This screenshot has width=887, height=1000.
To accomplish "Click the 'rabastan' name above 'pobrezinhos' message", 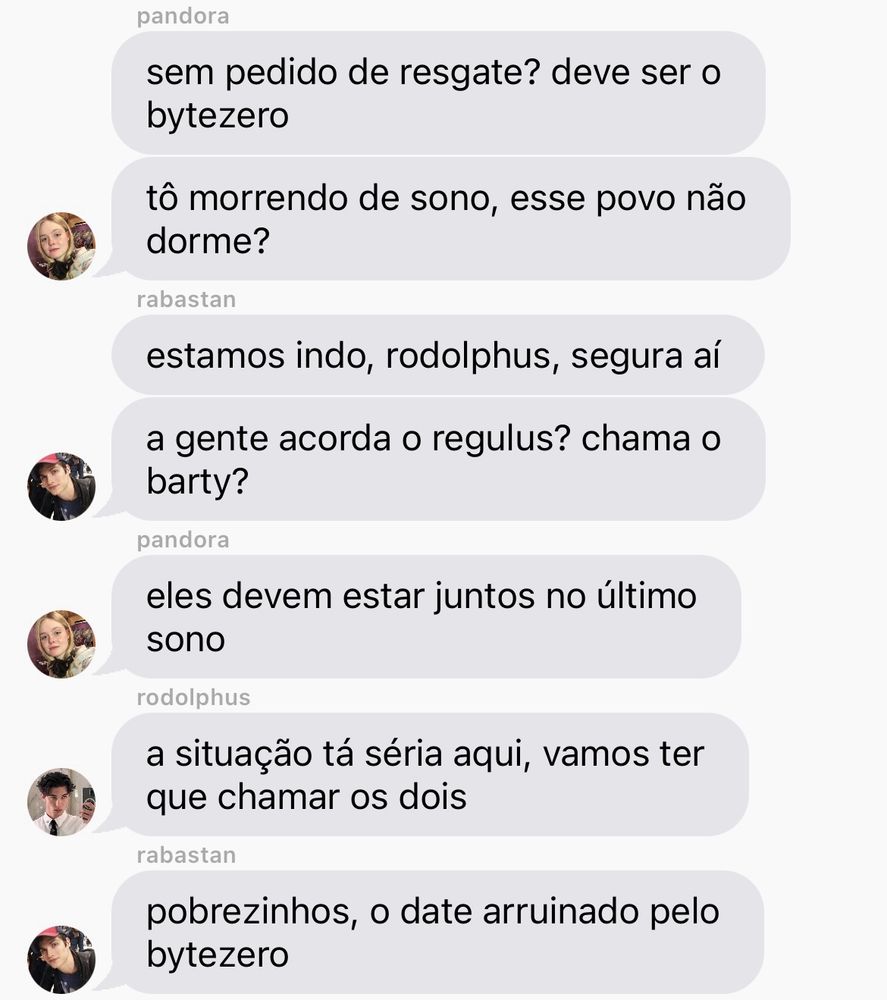I will 186,855.
